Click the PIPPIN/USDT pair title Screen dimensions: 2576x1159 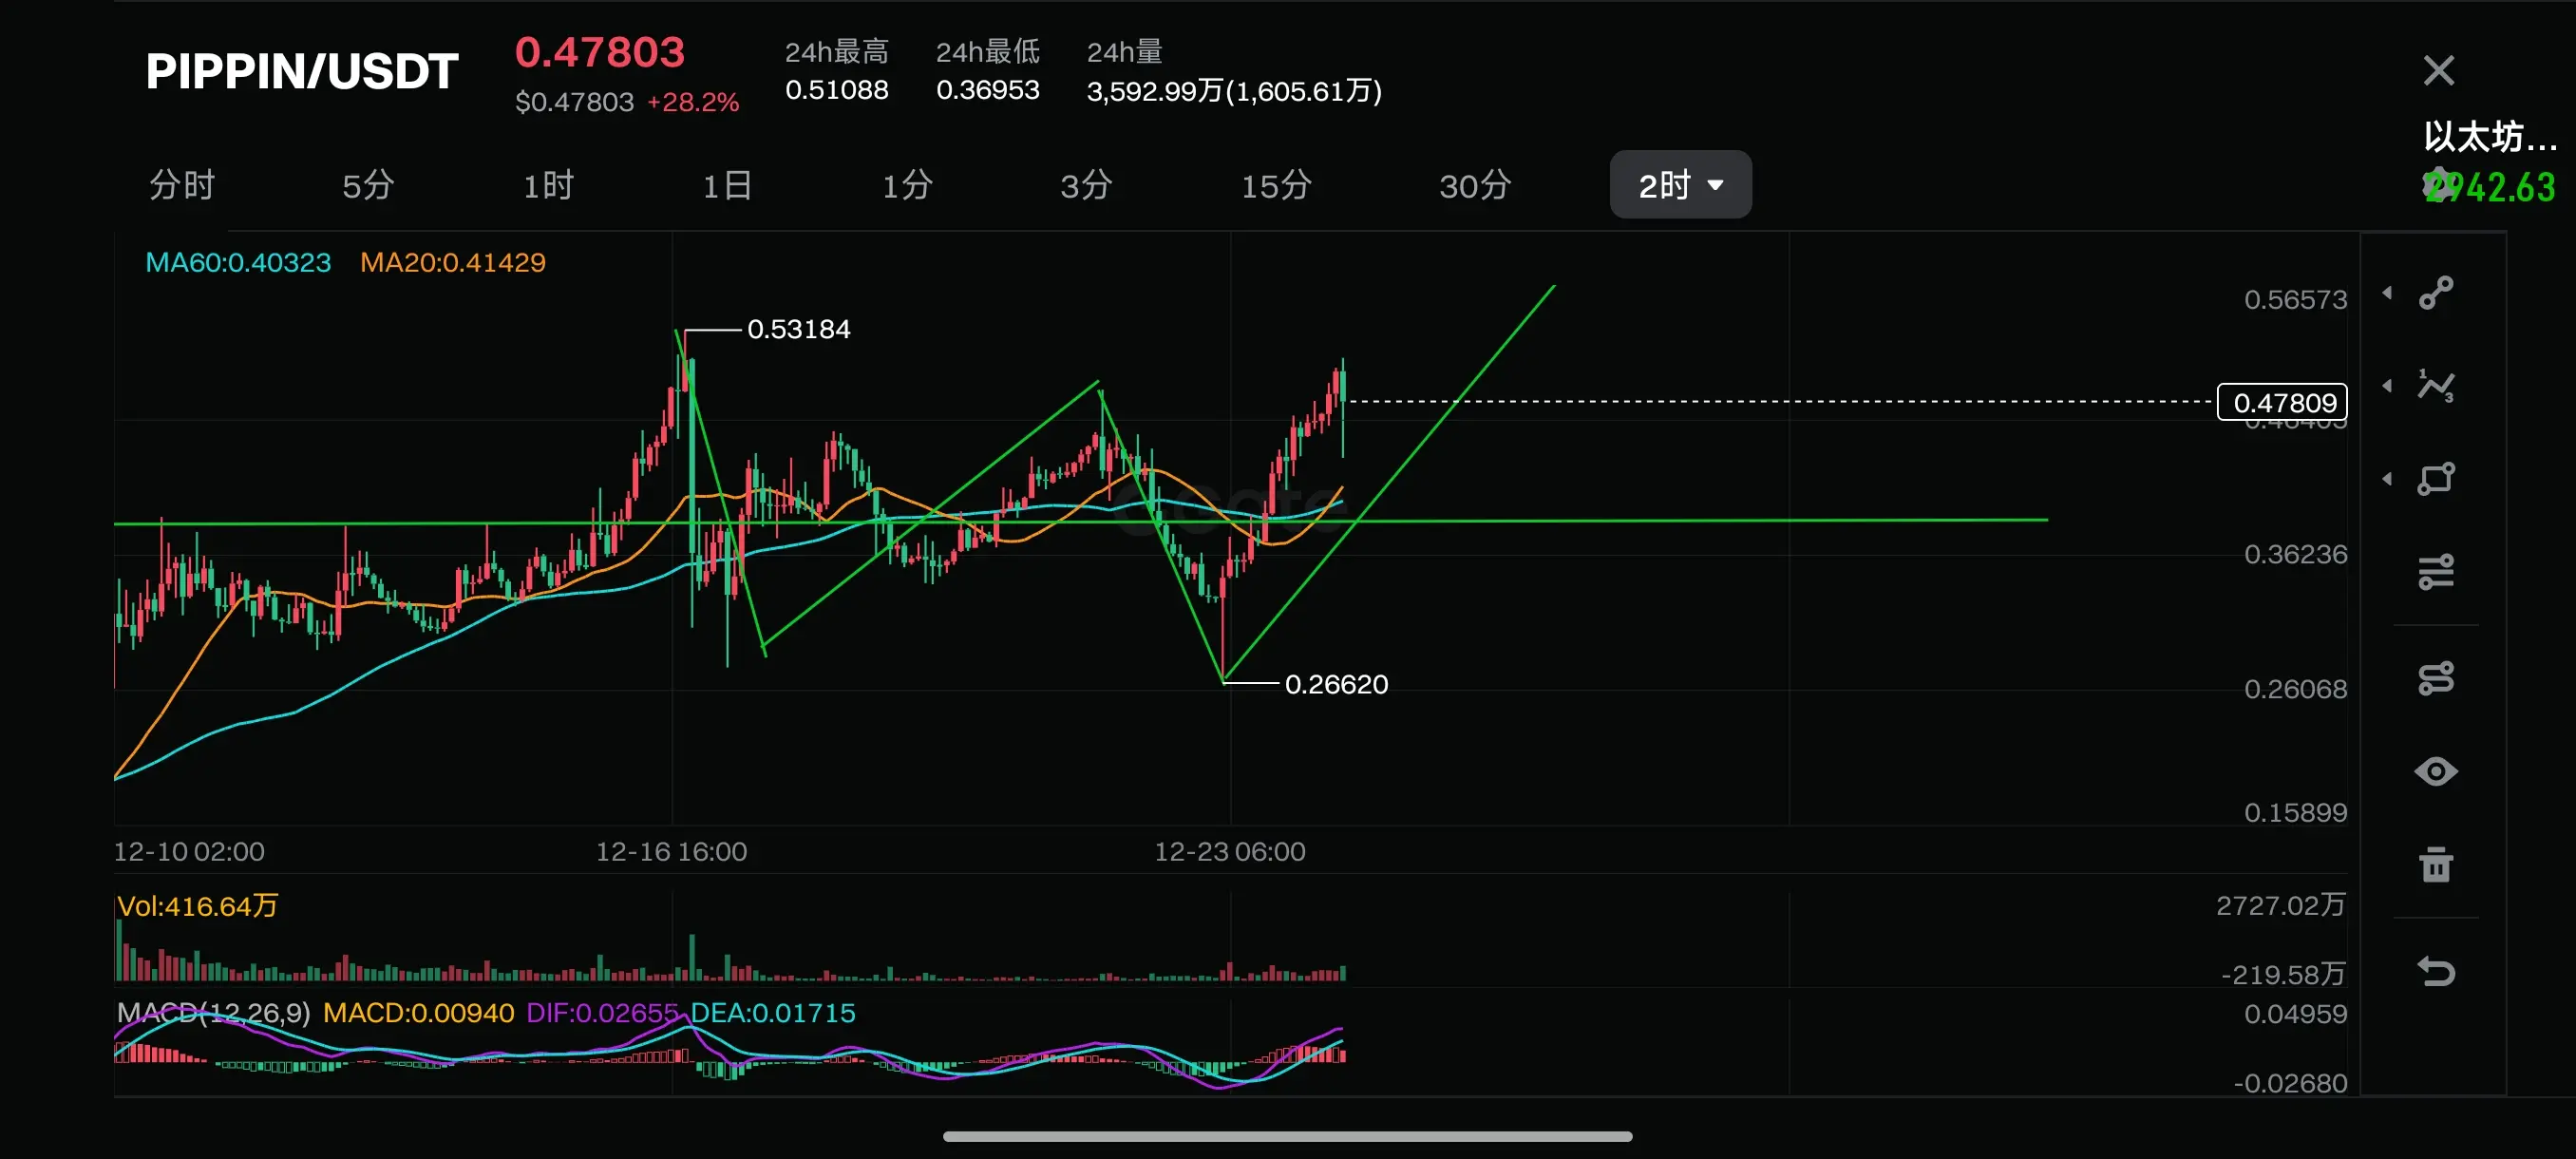coord(301,72)
